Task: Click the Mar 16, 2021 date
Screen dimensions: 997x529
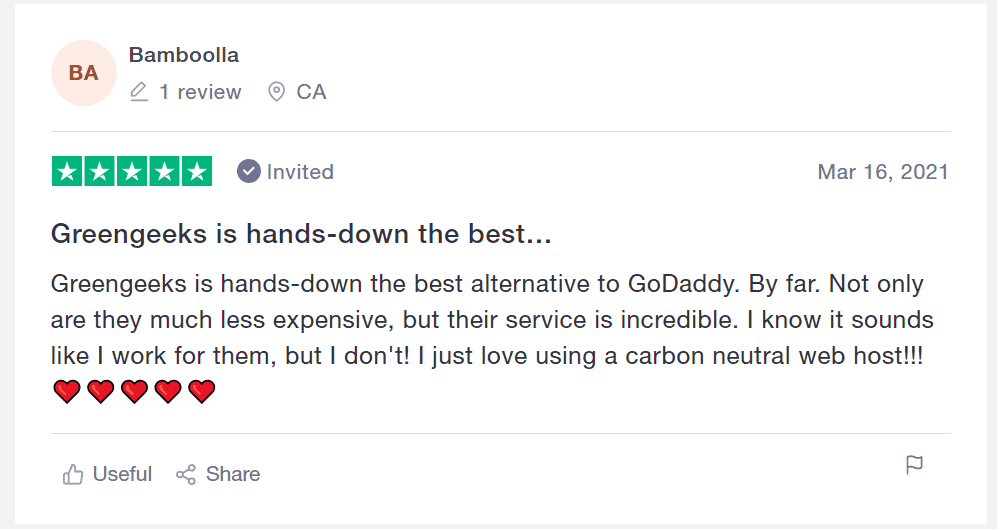Action: tap(883, 172)
